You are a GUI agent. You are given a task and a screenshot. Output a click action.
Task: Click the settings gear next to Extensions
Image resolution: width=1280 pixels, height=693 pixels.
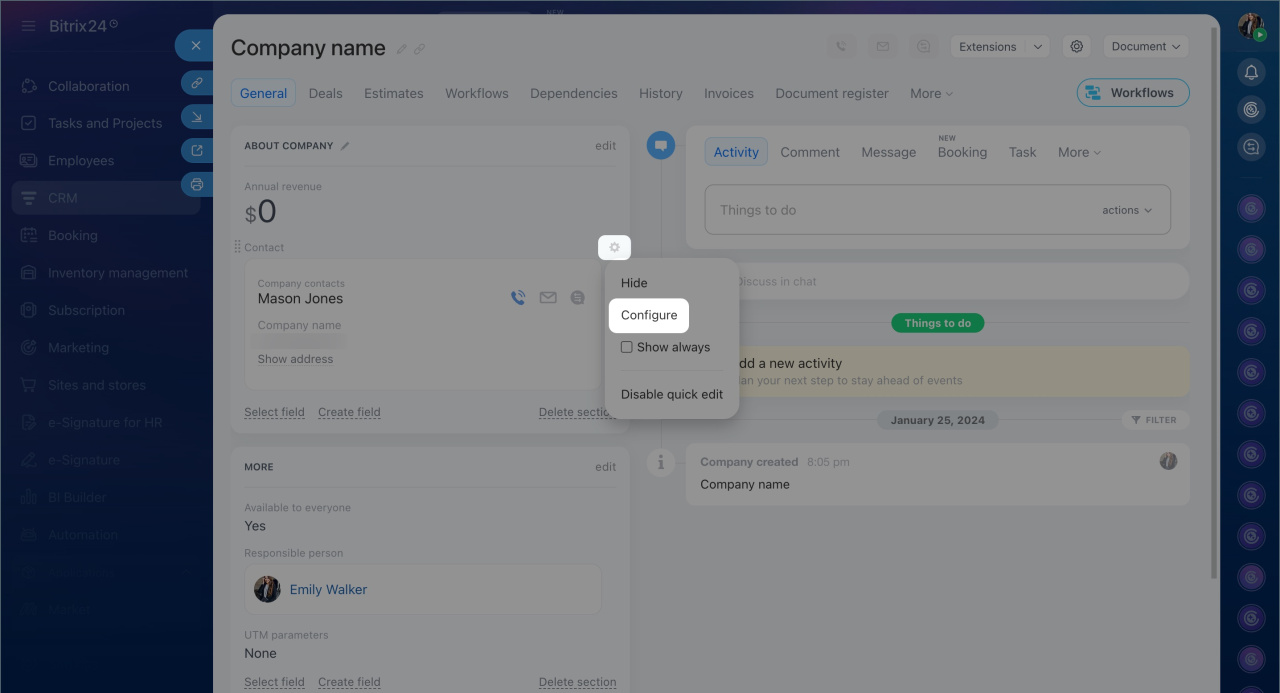pyautogui.click(x=1076, y=47)
